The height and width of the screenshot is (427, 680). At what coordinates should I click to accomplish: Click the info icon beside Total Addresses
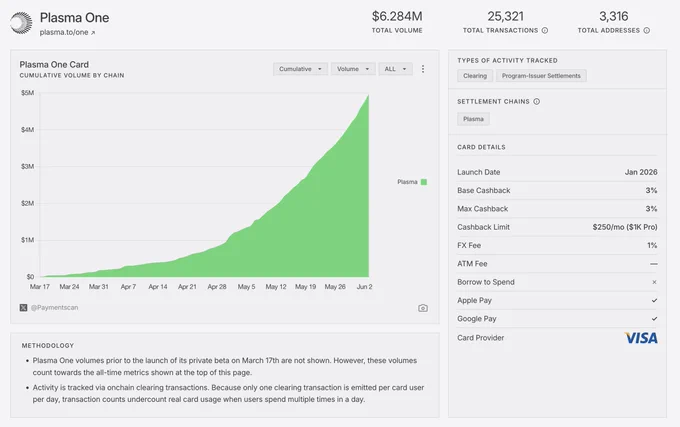click(x=647, y=30)
